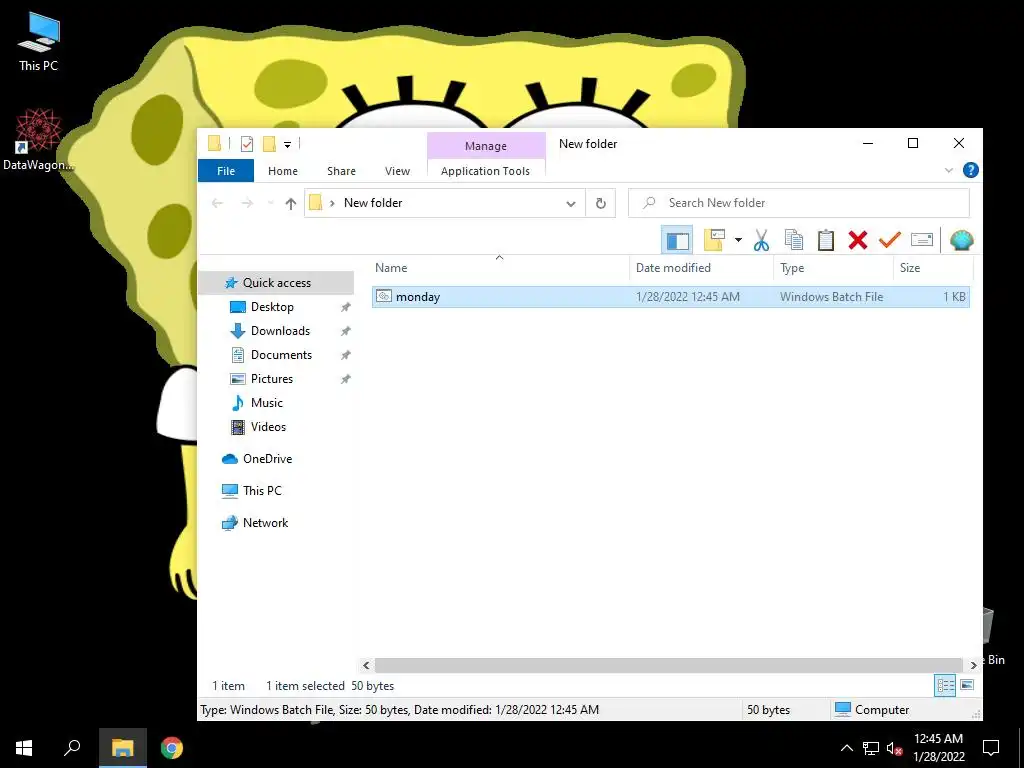Expand the ribbon with chevron arrow
Screen dimensions: 1024x768
tap(948, 170)
